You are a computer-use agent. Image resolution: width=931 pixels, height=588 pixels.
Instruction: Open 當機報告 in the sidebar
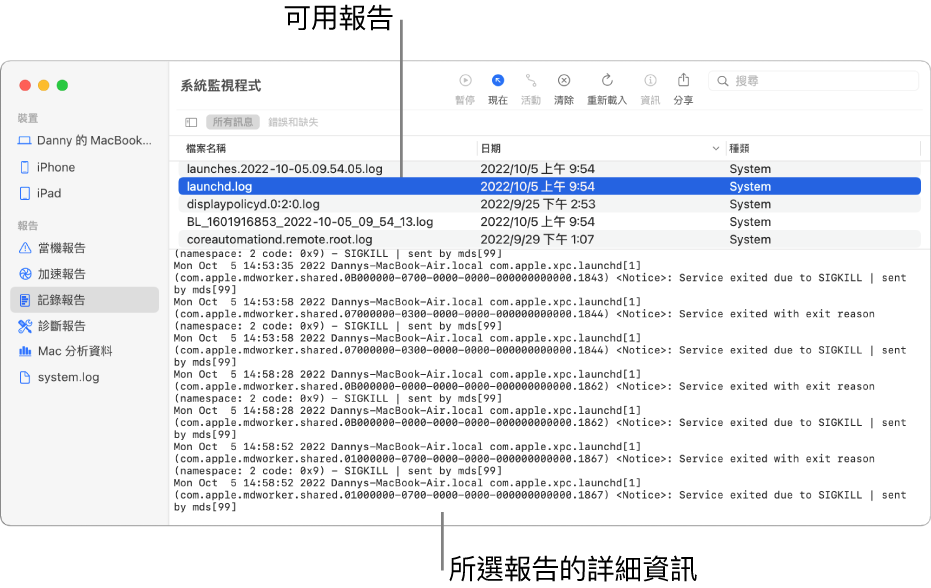(61, 248)
